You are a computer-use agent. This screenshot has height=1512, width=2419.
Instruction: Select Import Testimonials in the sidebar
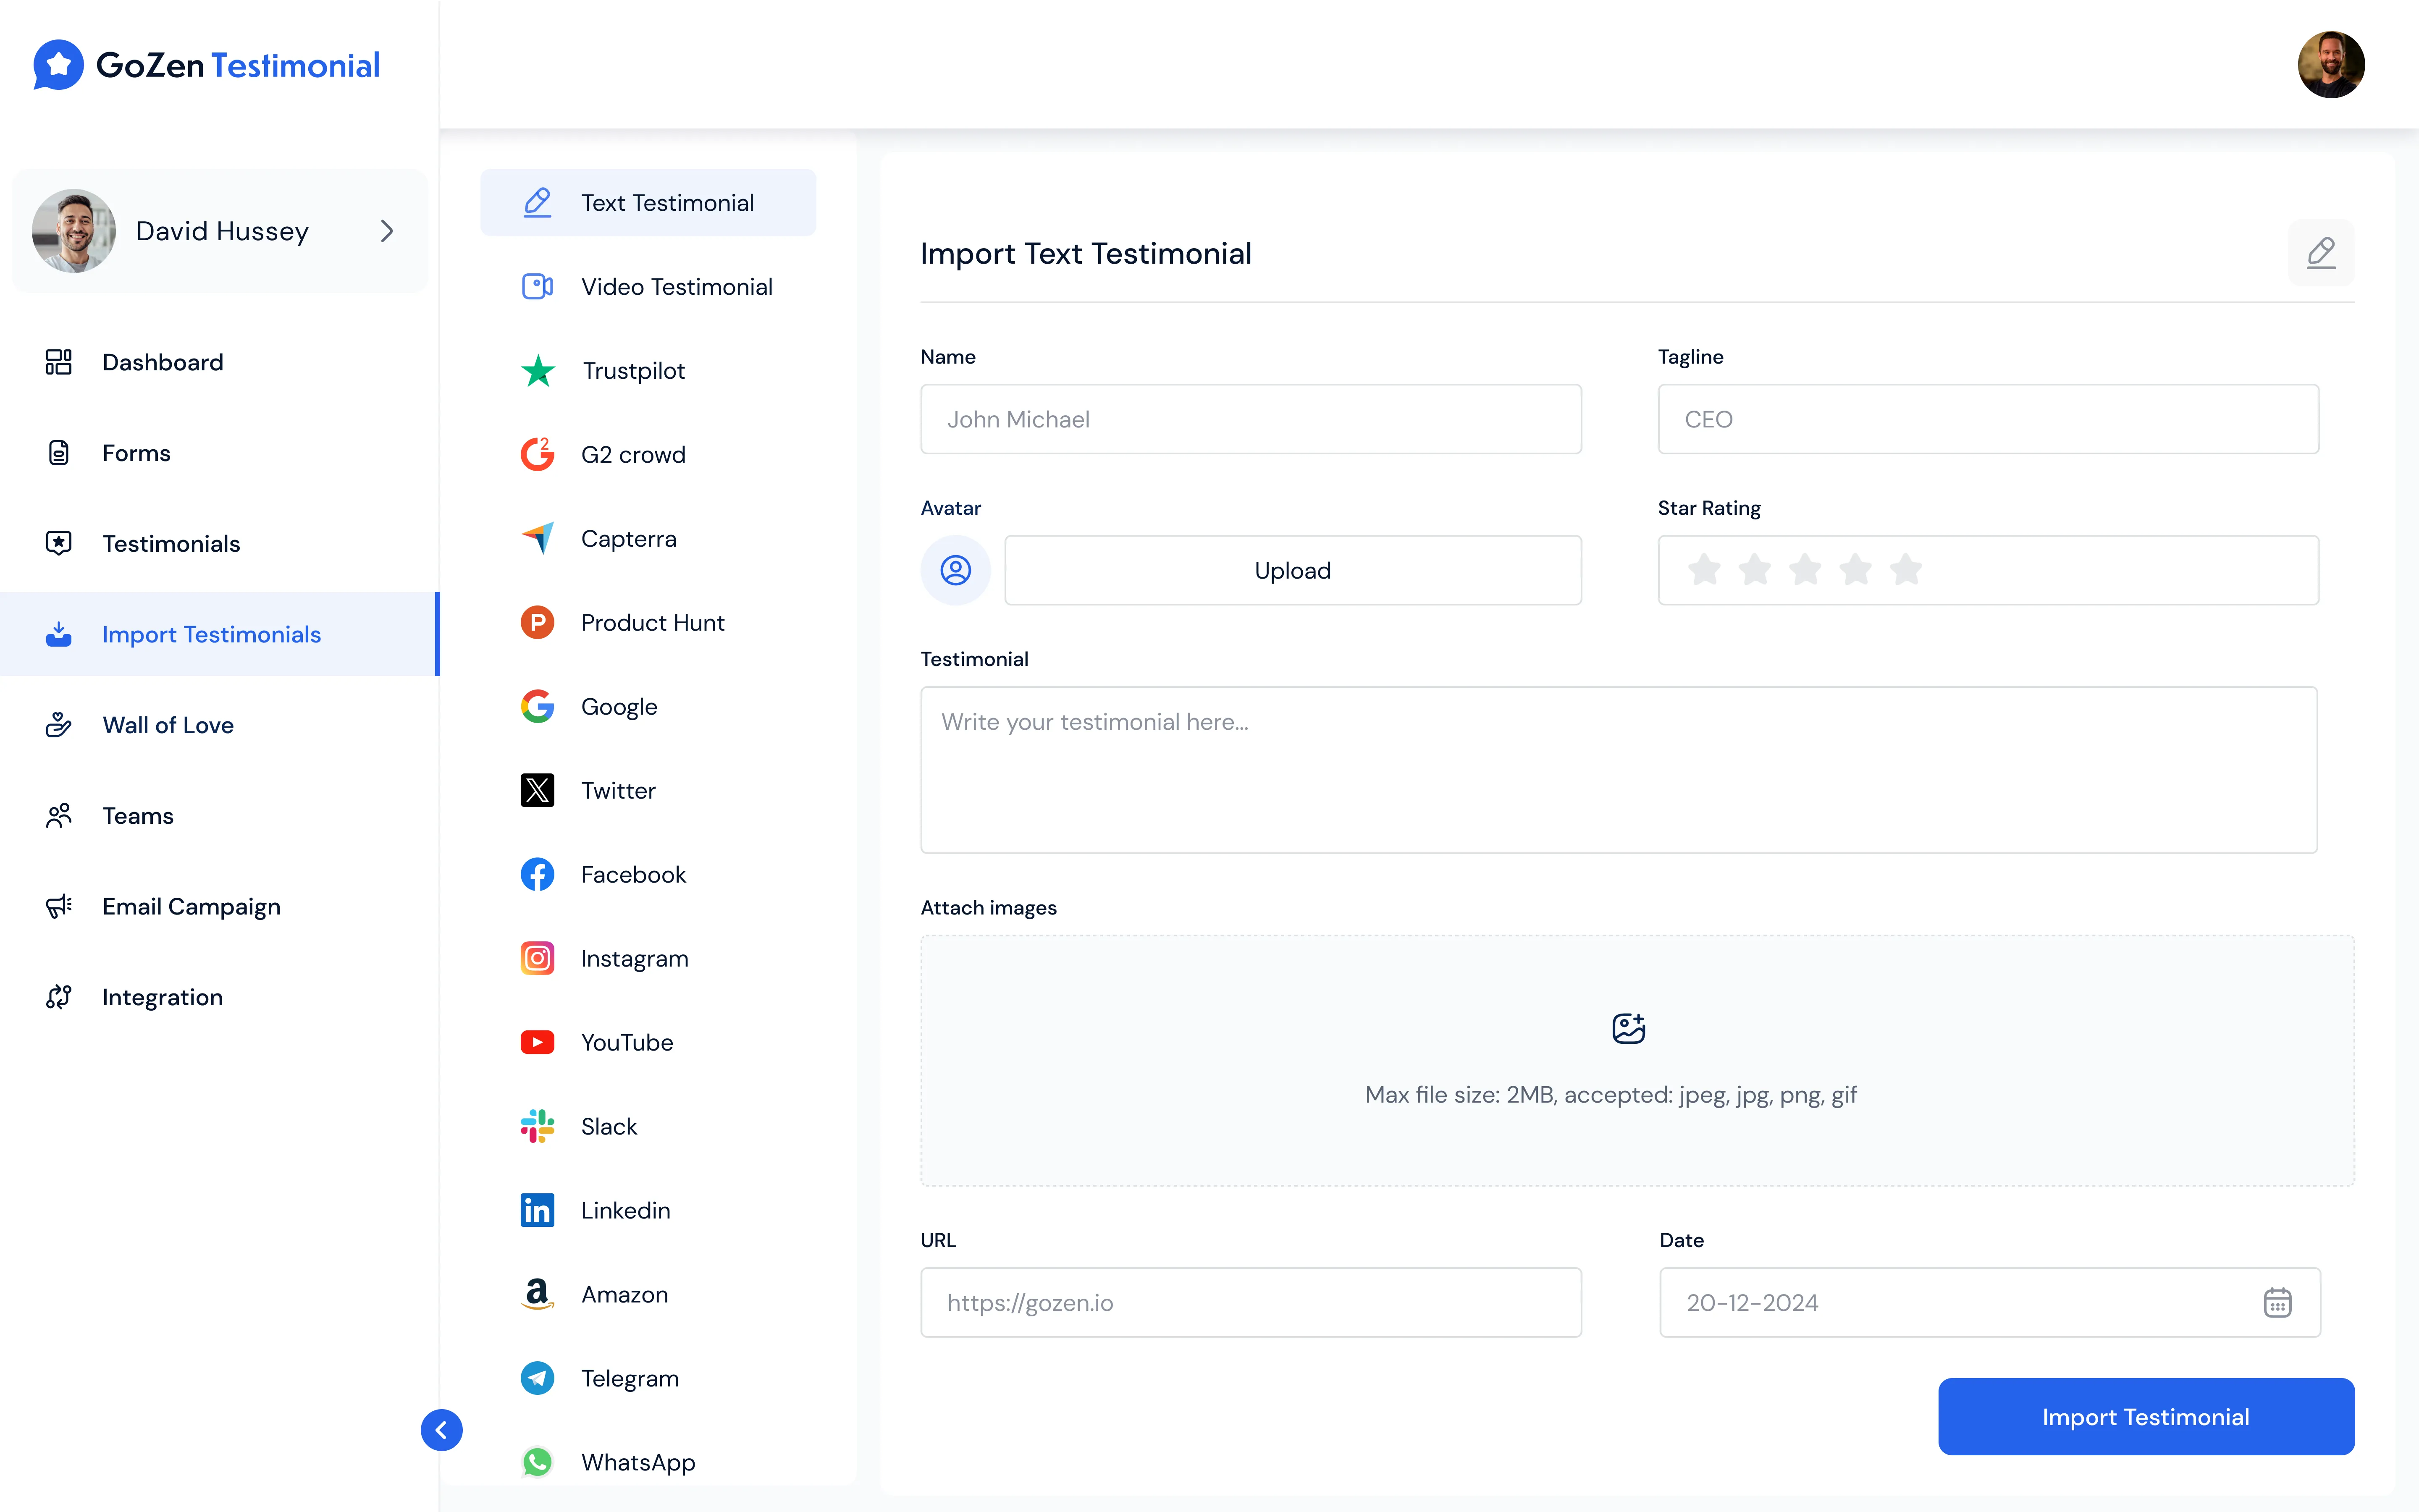click(x=220, y=634)
